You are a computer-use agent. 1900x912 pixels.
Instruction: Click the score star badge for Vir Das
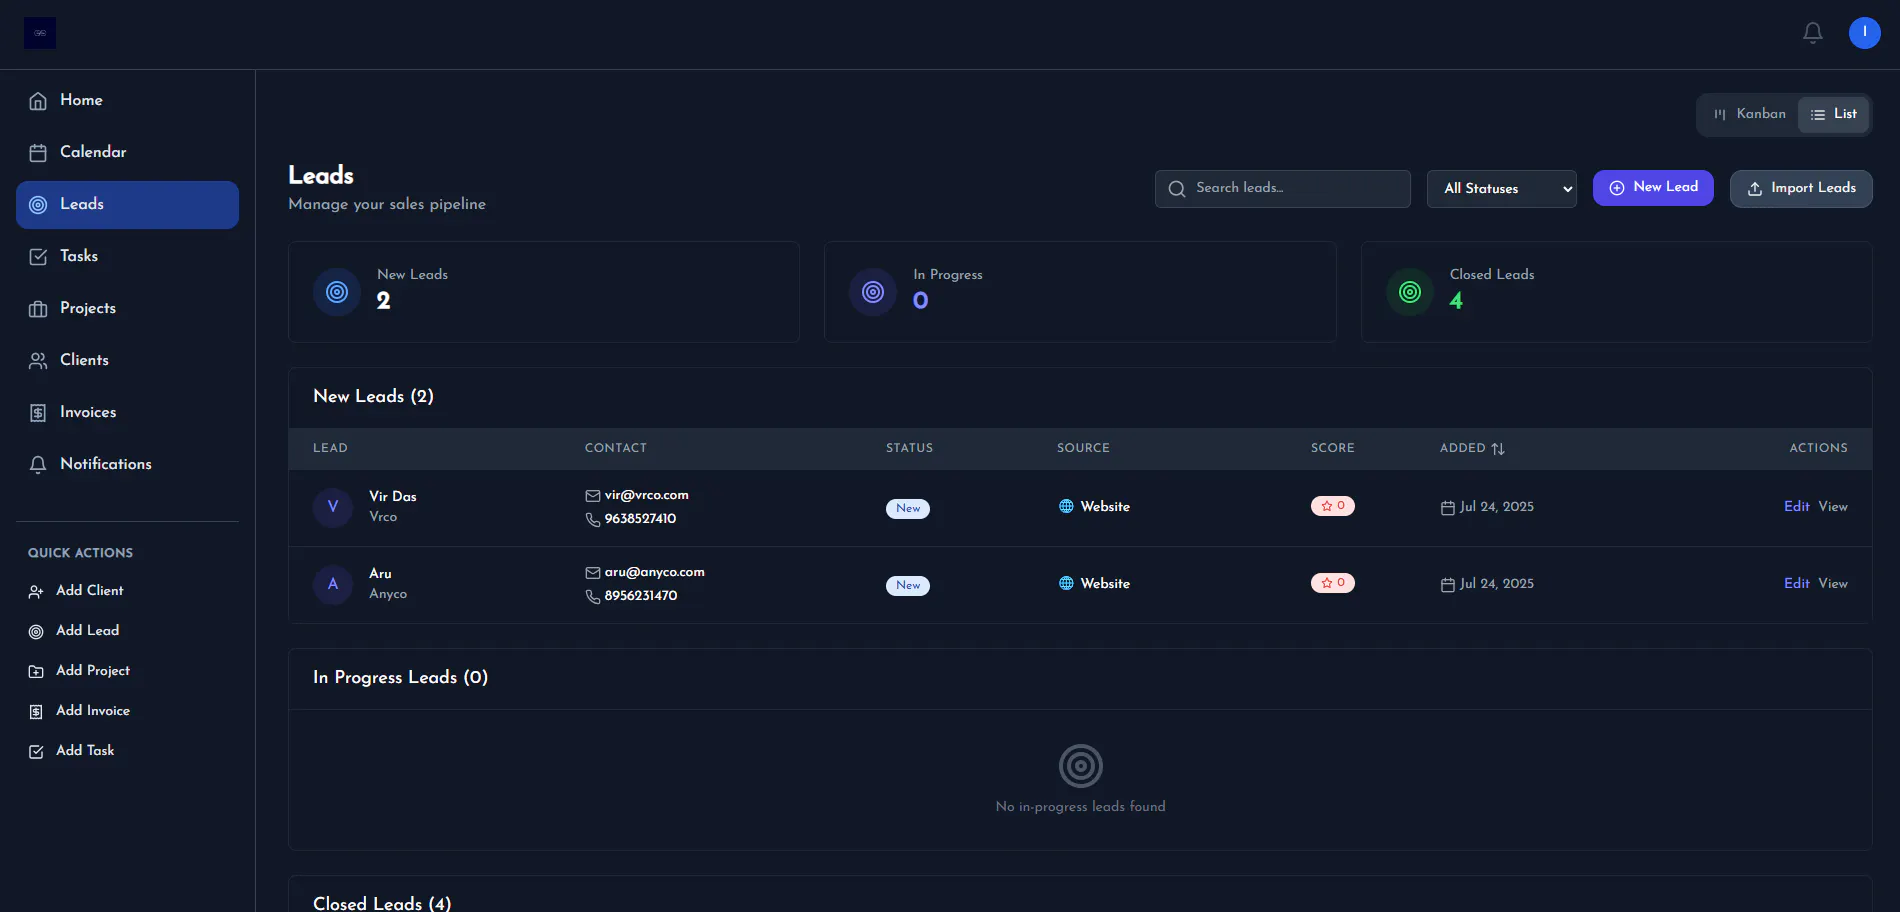1333,506
